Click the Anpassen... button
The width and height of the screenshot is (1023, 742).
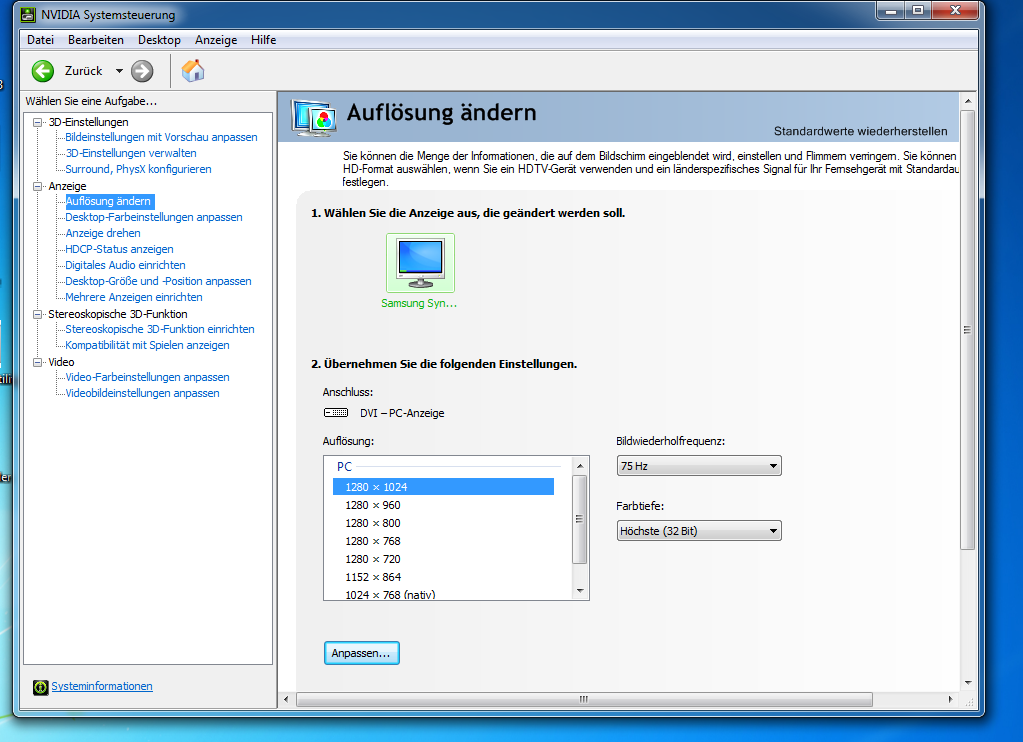[x=361, y=653]
